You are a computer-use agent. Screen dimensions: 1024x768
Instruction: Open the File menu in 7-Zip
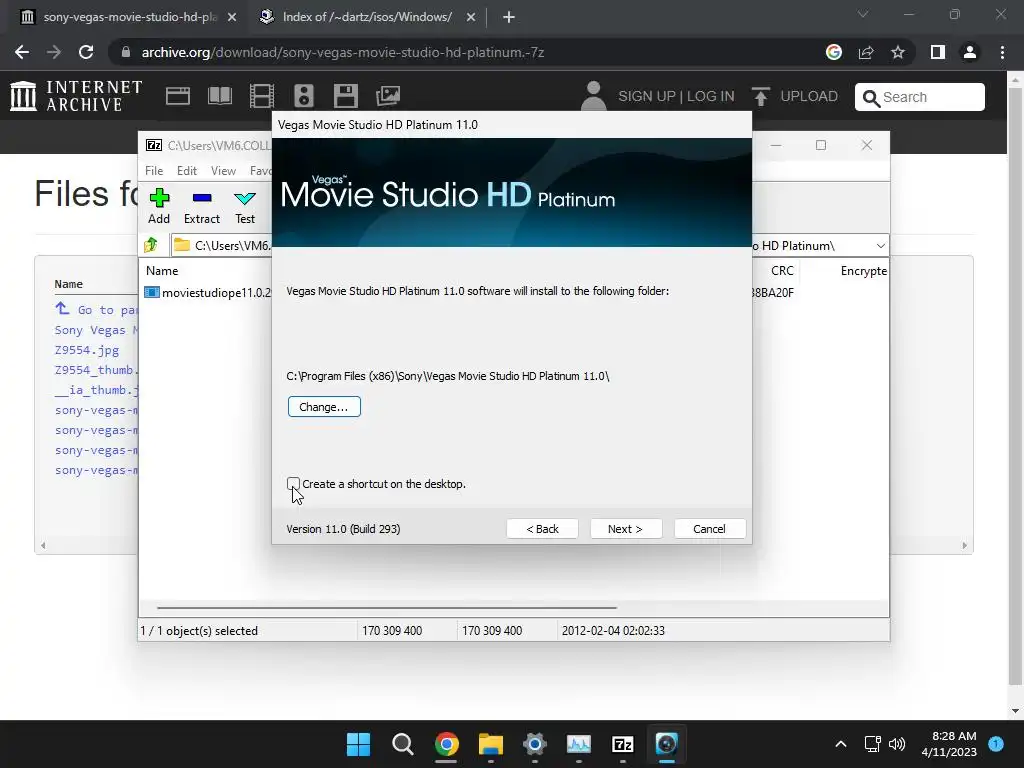tap(154, 170)
